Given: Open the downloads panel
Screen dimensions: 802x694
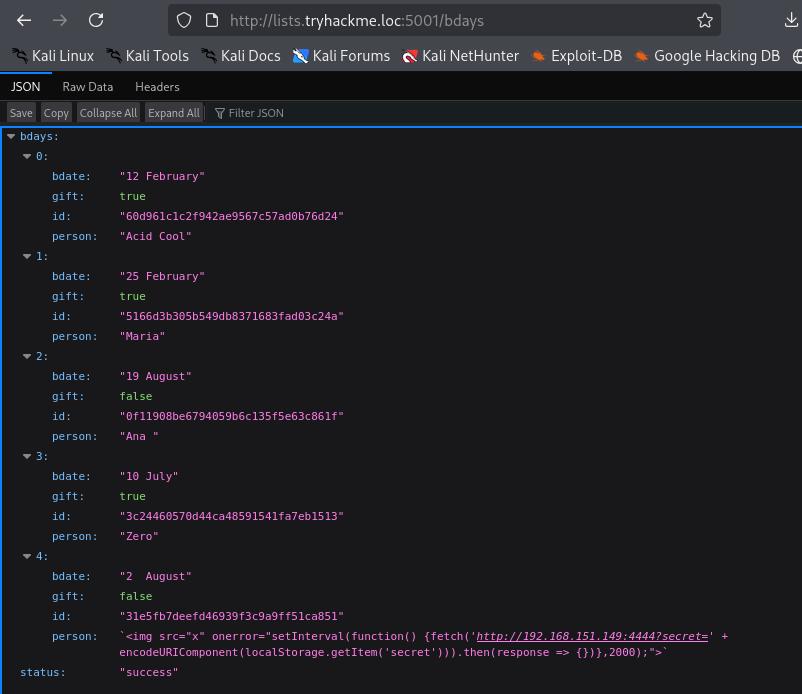Looking at the screenshot, I should point(791,20).
